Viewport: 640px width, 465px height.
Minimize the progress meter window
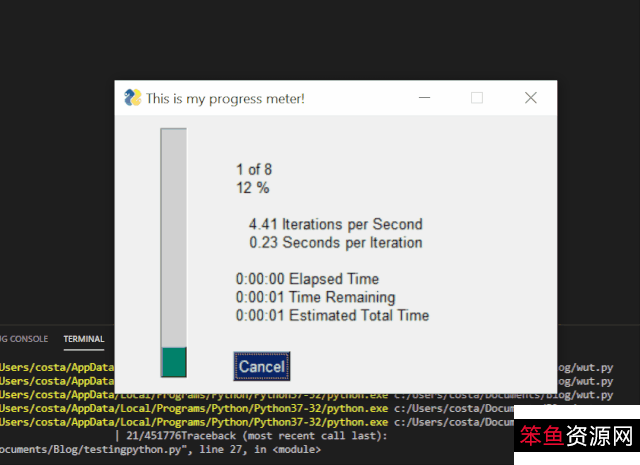pos(425,98)
